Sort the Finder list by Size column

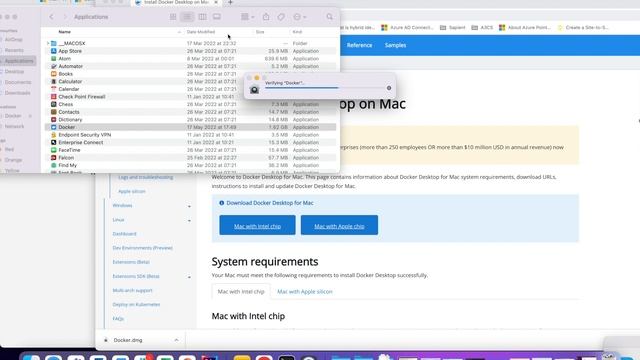[260, 32]
